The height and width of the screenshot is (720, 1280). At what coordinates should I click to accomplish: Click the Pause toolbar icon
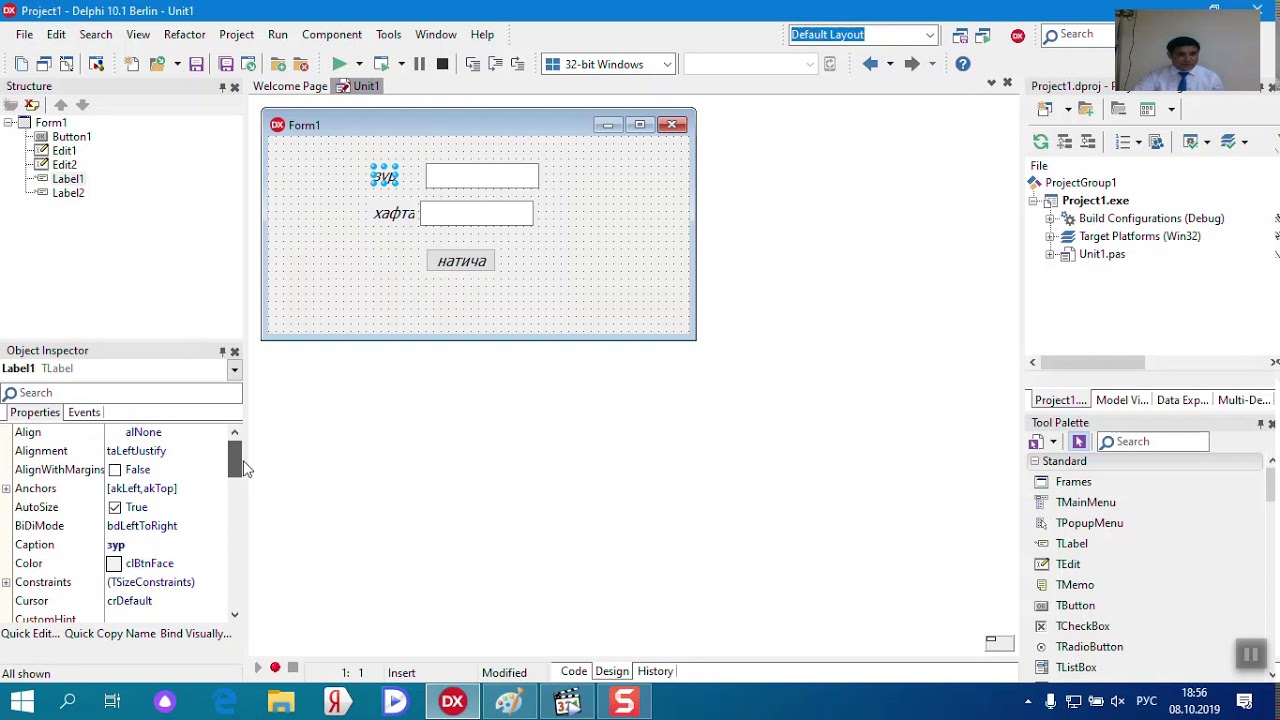419,64
